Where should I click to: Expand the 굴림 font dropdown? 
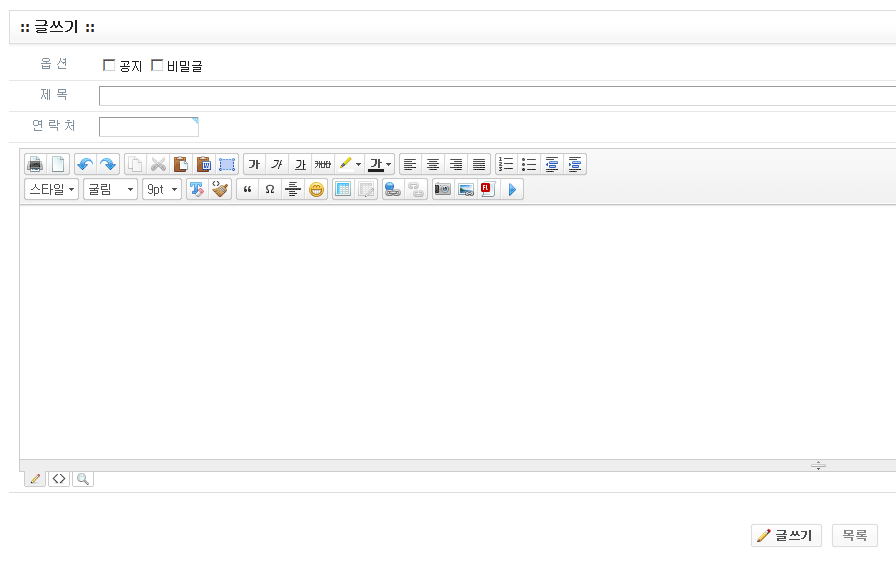click(x=110, y=189)
